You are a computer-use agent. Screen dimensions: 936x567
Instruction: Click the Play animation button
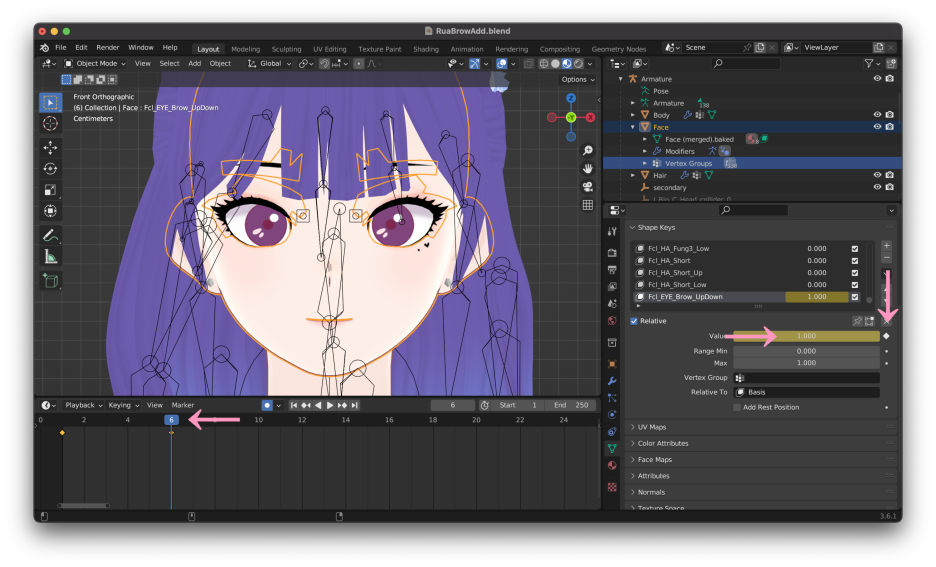pos(330,405)
